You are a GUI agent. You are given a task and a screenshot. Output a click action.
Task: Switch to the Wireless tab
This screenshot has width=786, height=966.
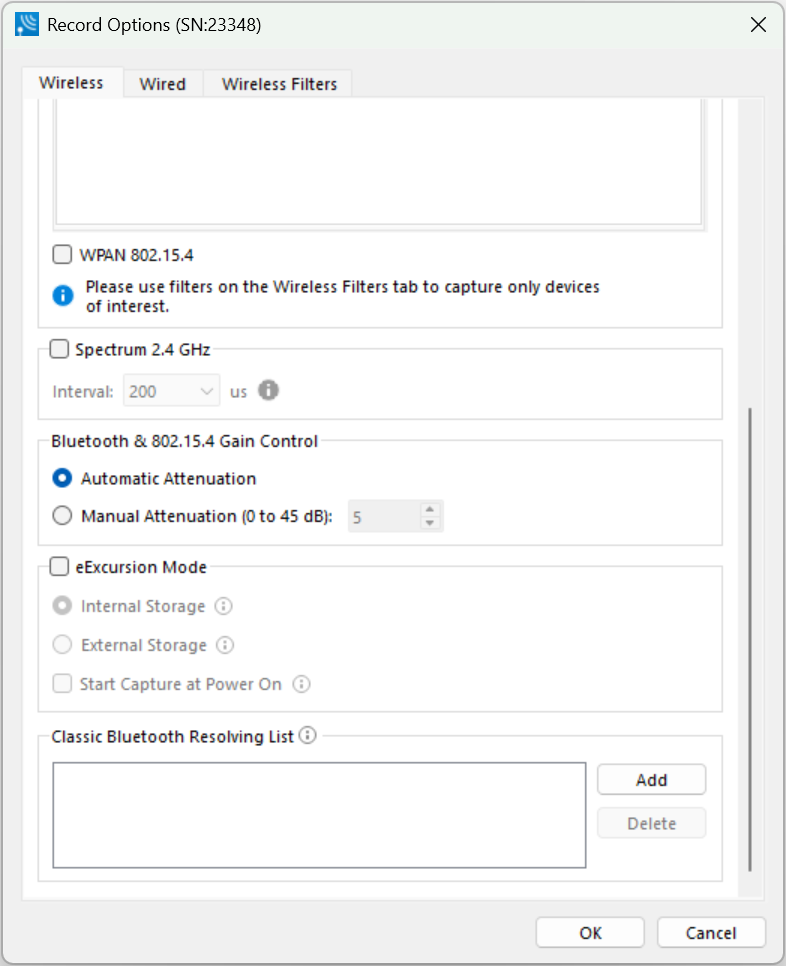(71, 83)
